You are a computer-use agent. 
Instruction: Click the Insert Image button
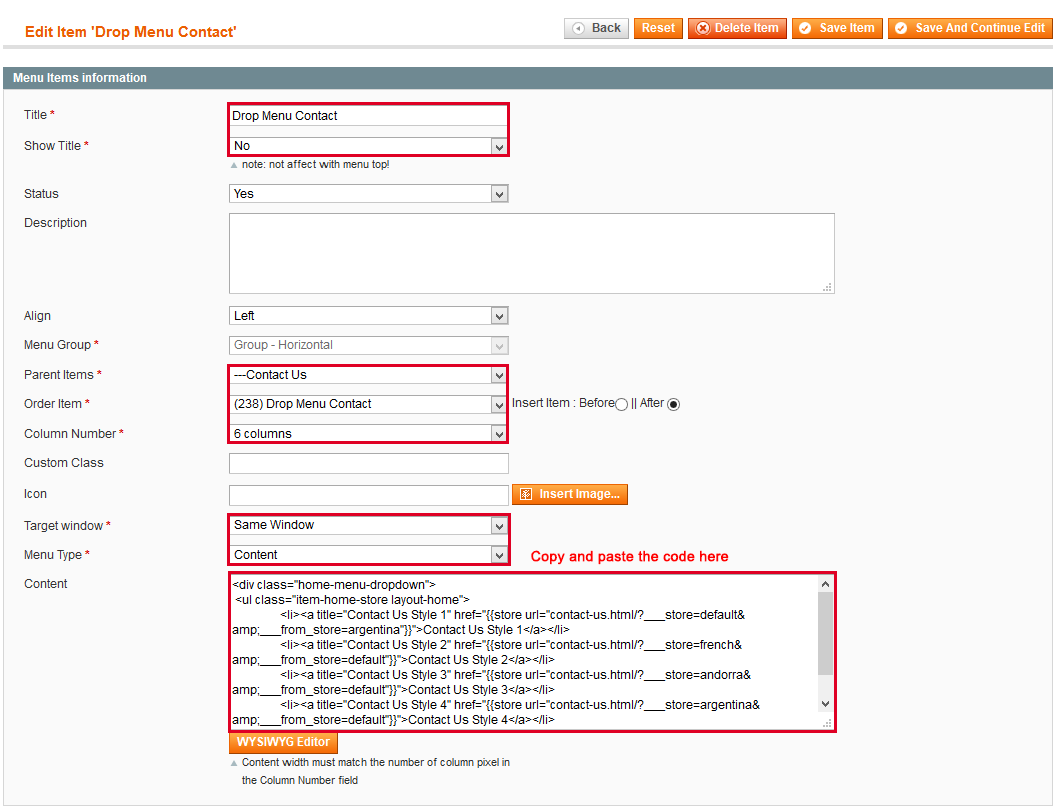[x=570, y=494]
